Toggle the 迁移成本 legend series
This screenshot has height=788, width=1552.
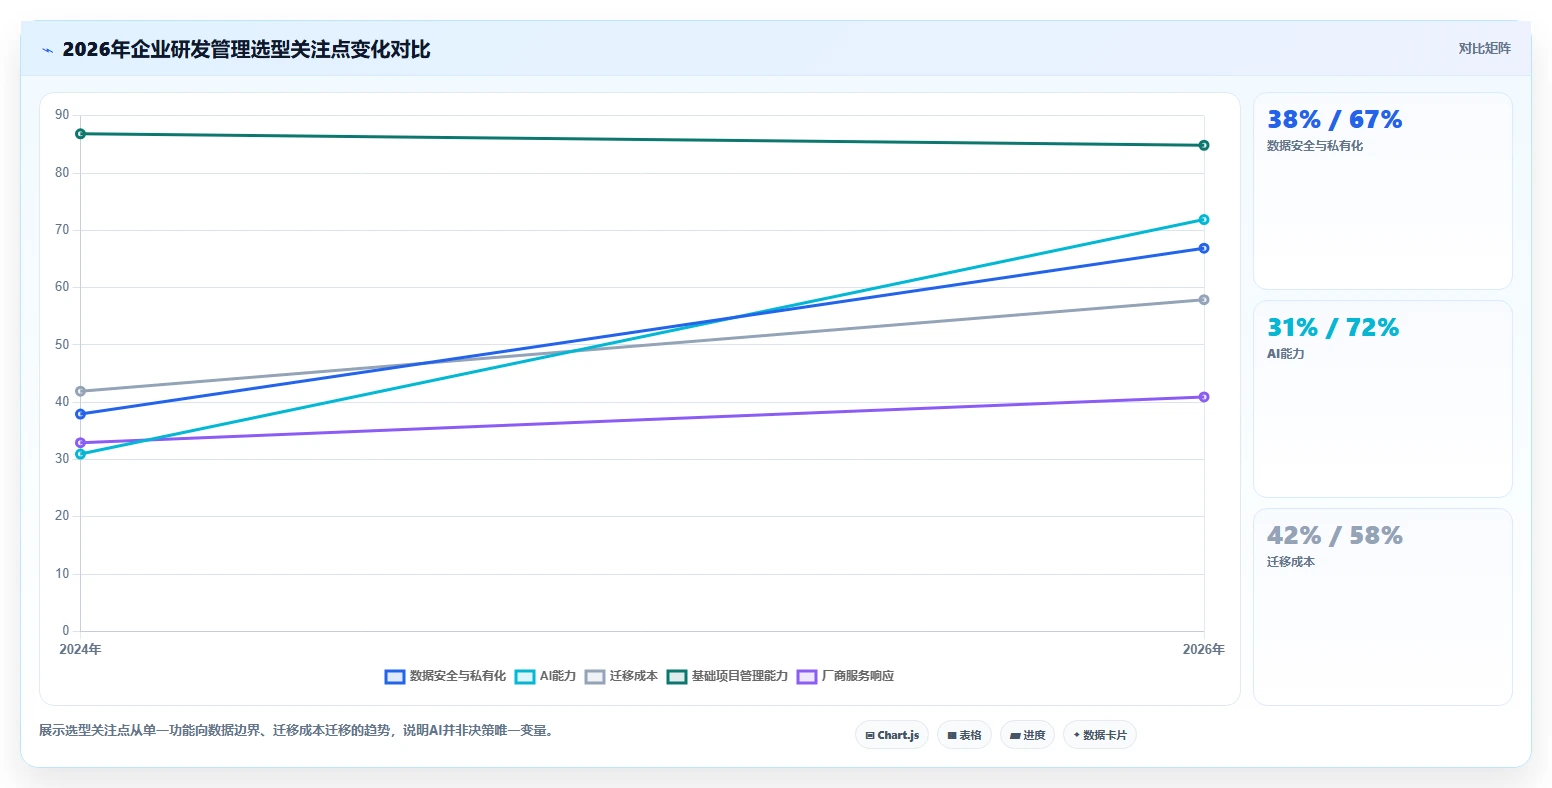tap(621, 677)
